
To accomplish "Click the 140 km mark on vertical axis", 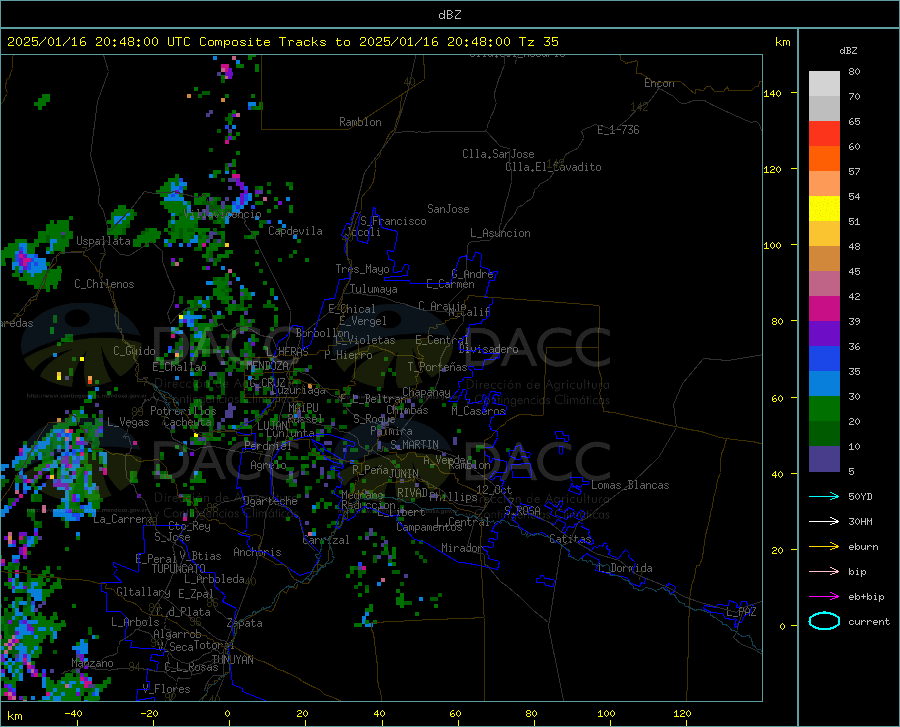I will coord(772,93).
